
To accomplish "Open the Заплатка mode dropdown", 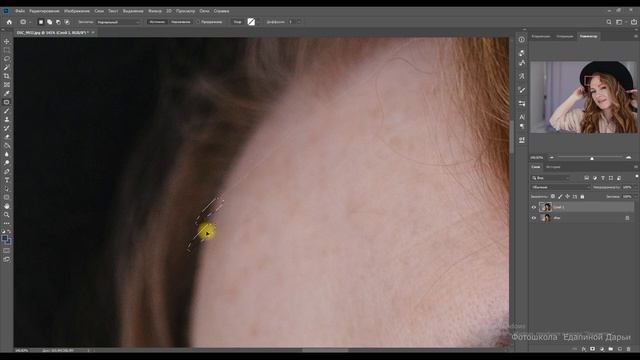I will [x=119, y=22].
